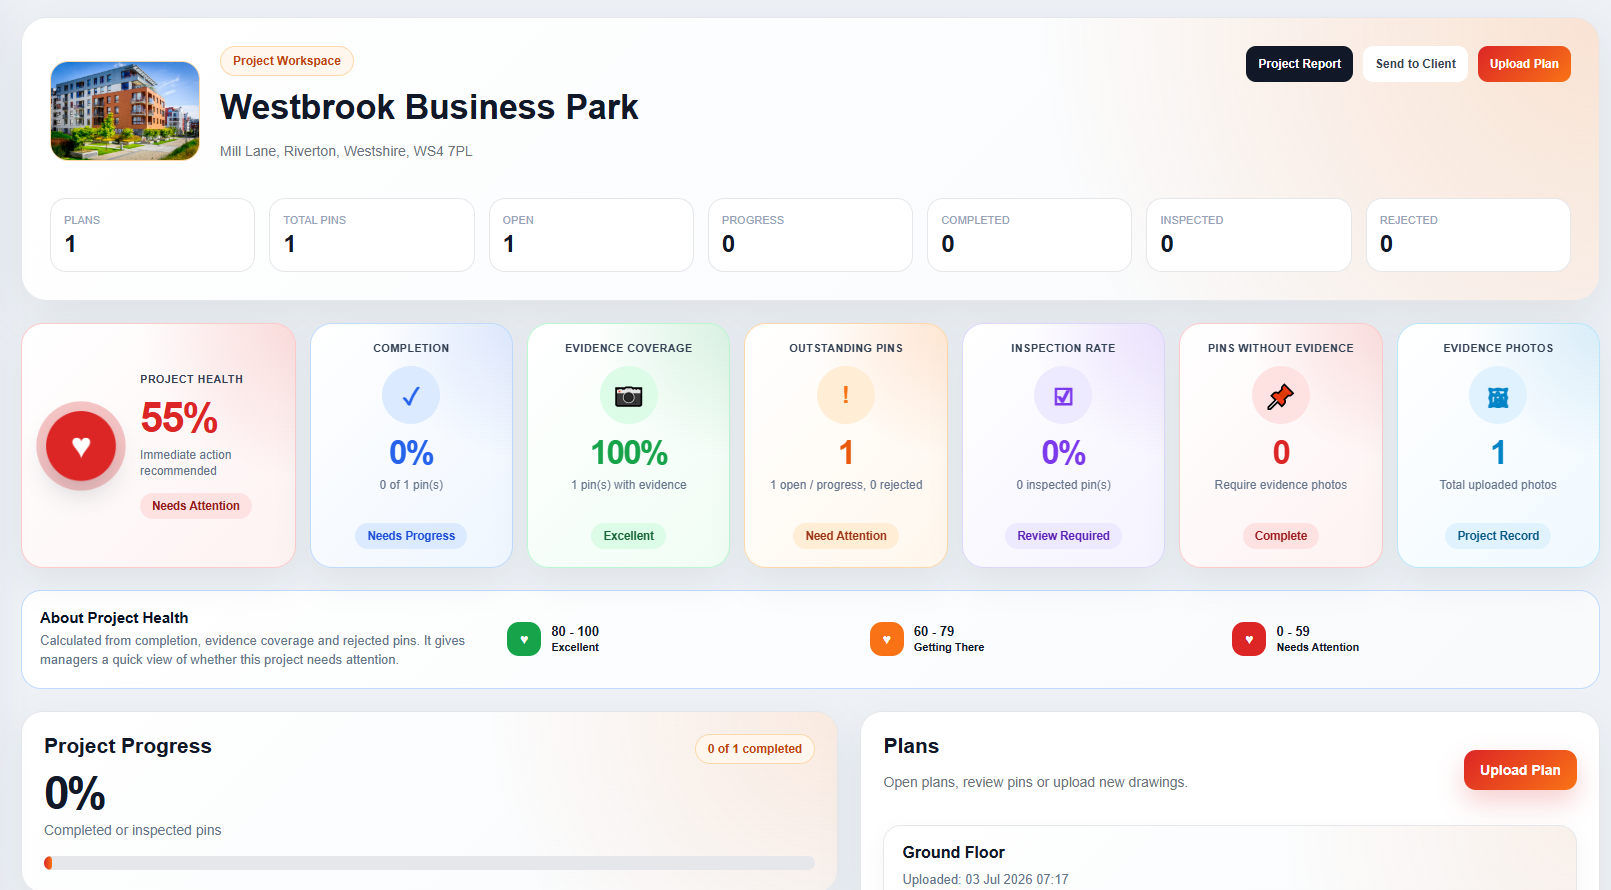Click the Send to Client button

1415,64
